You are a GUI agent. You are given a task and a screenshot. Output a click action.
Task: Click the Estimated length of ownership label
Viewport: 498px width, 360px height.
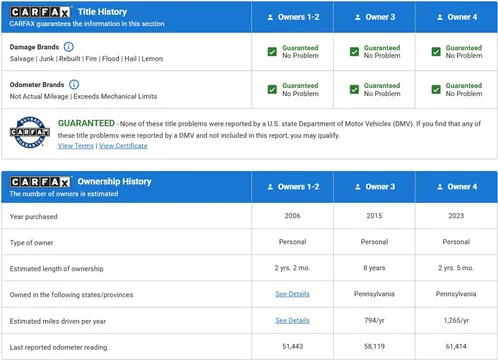click(x=57, y=269)
